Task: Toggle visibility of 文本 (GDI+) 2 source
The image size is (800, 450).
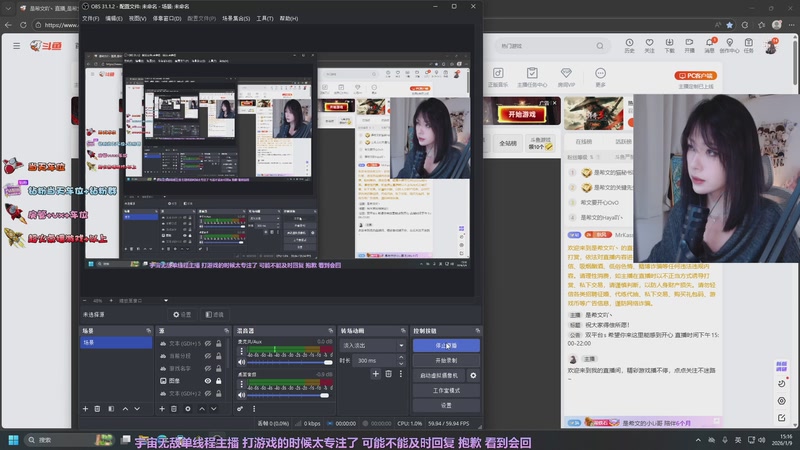Action: coord(208,393)
